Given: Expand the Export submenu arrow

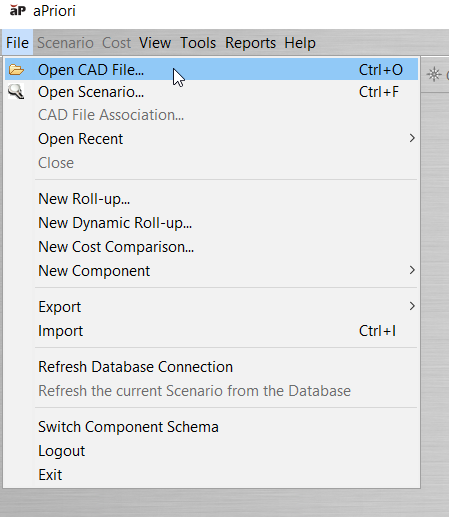Looking at the screenshot, I should [412, 306].
